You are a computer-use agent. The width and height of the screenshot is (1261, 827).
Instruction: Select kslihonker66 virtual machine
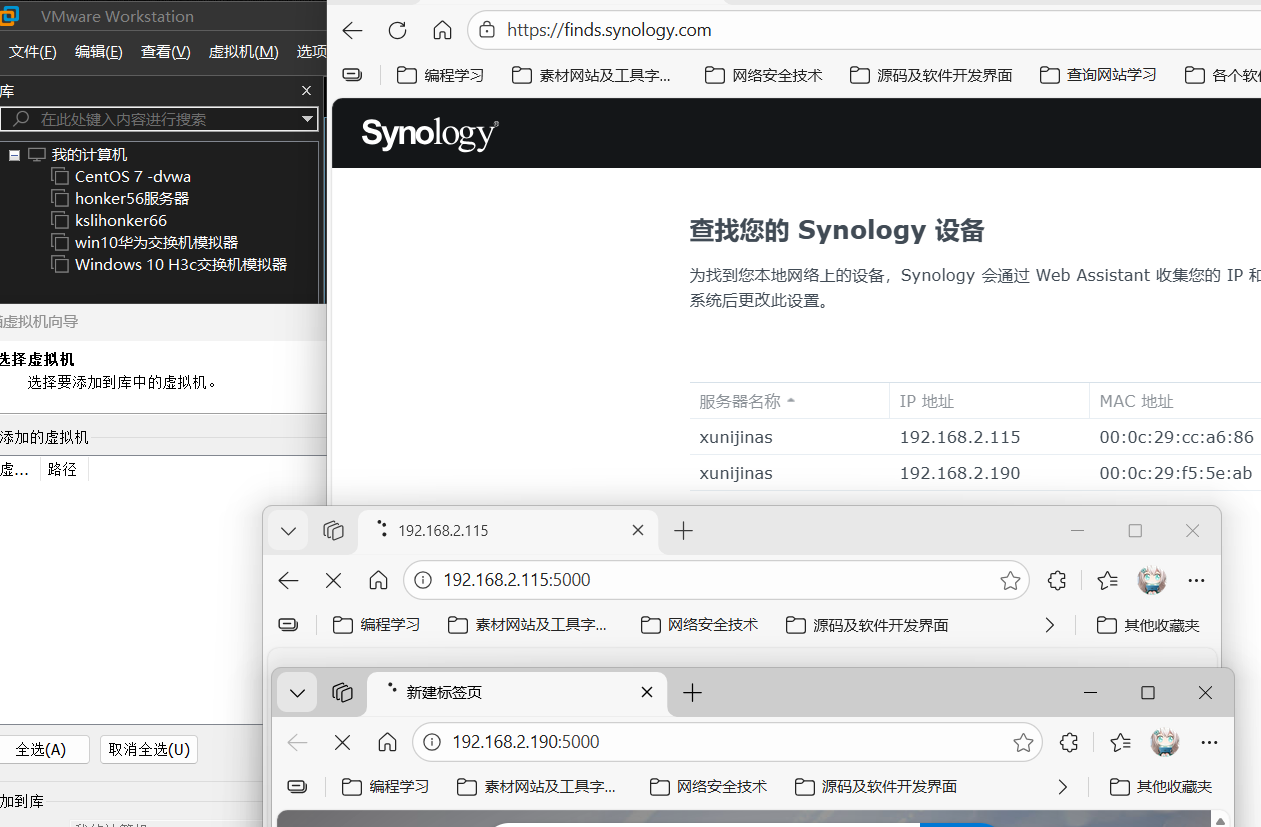pyautogui.click(x=121, y=221)
